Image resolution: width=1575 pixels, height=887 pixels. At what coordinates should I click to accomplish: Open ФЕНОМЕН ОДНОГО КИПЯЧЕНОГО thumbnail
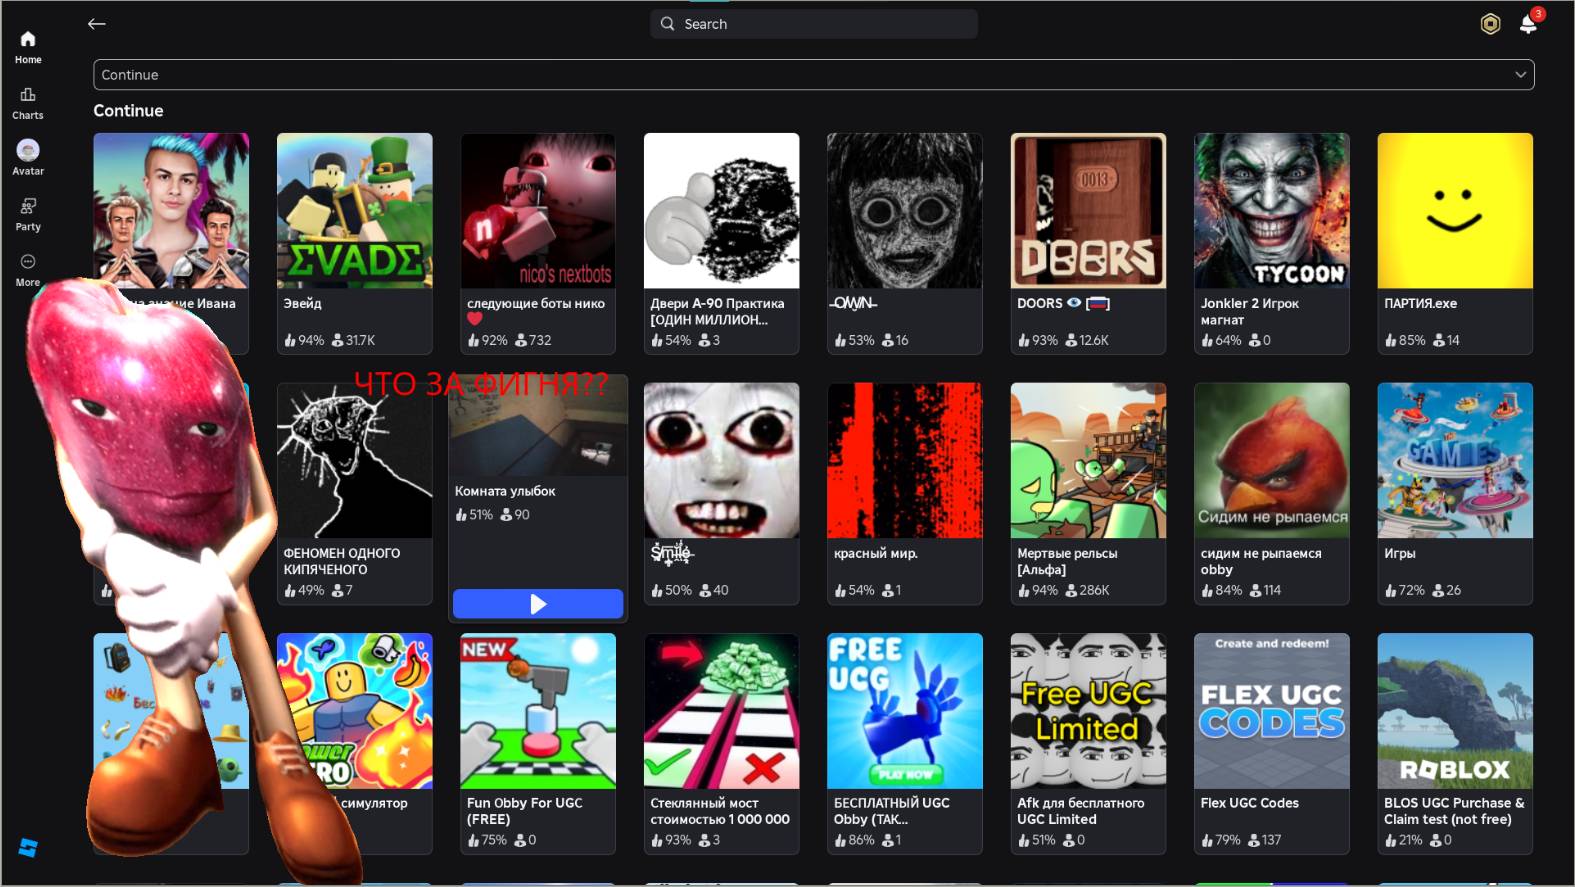(355, 461)
